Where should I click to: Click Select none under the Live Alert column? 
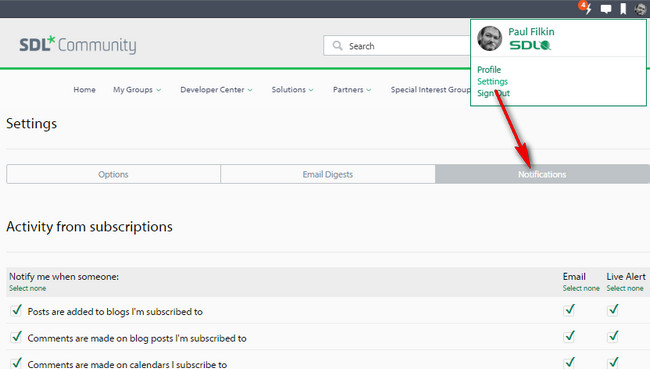coord(625,288)
